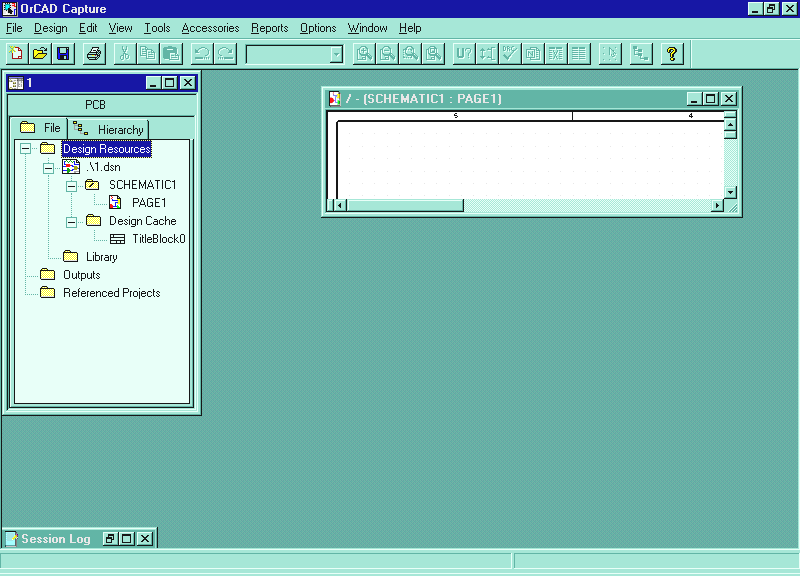Maximize the Session Log window
This screenshot has width=800, height=576.
[x=127, y=539]
